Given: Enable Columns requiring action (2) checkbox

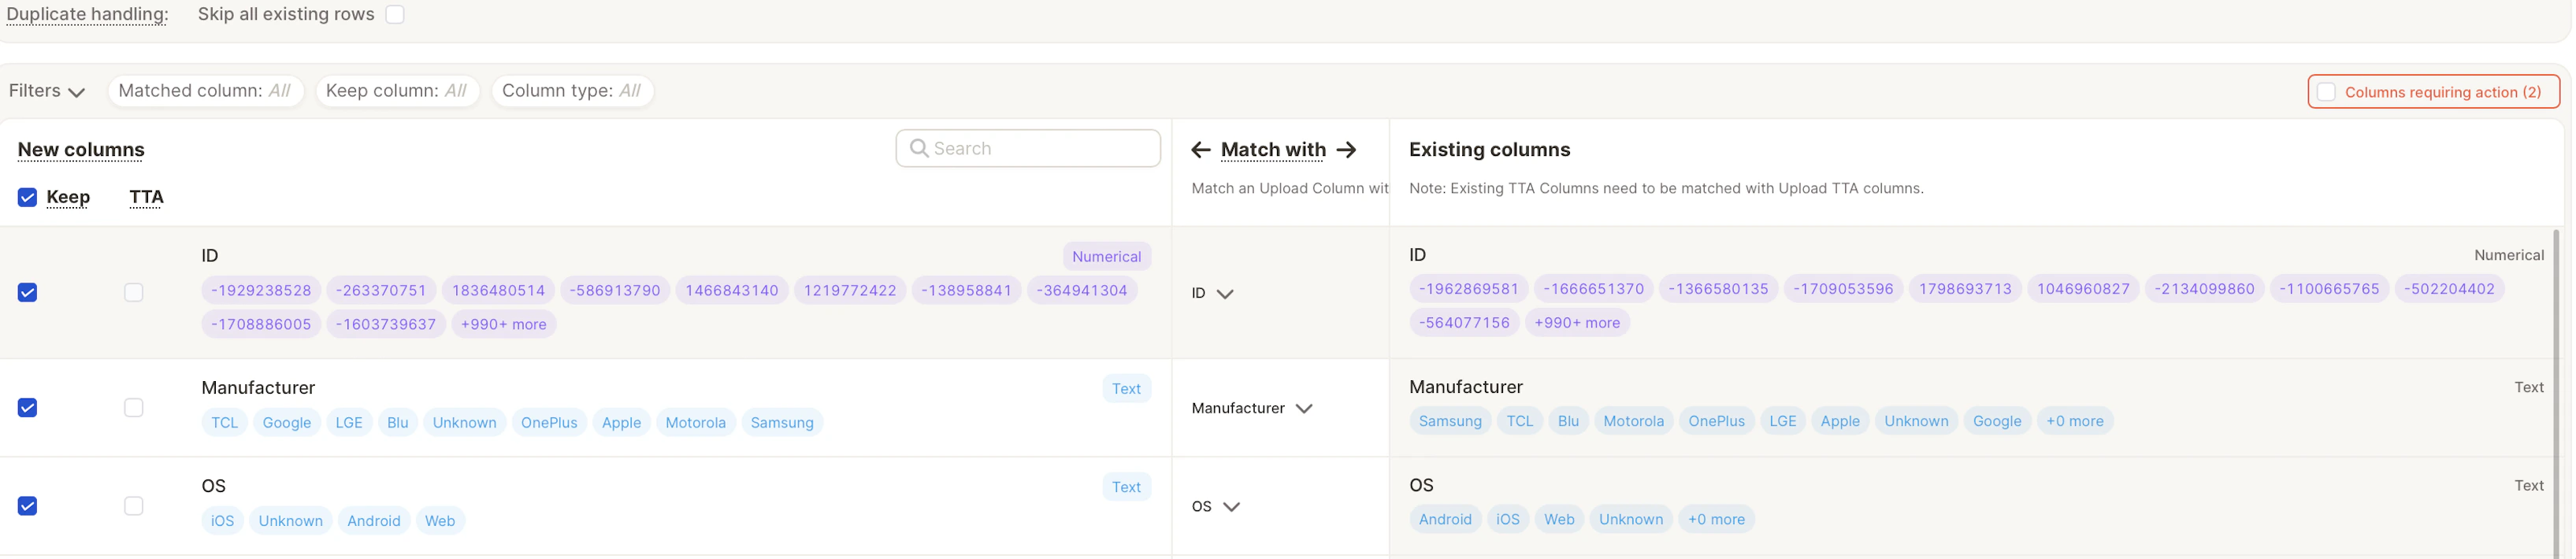Looking at the screenshot, I should [2326, 92].
